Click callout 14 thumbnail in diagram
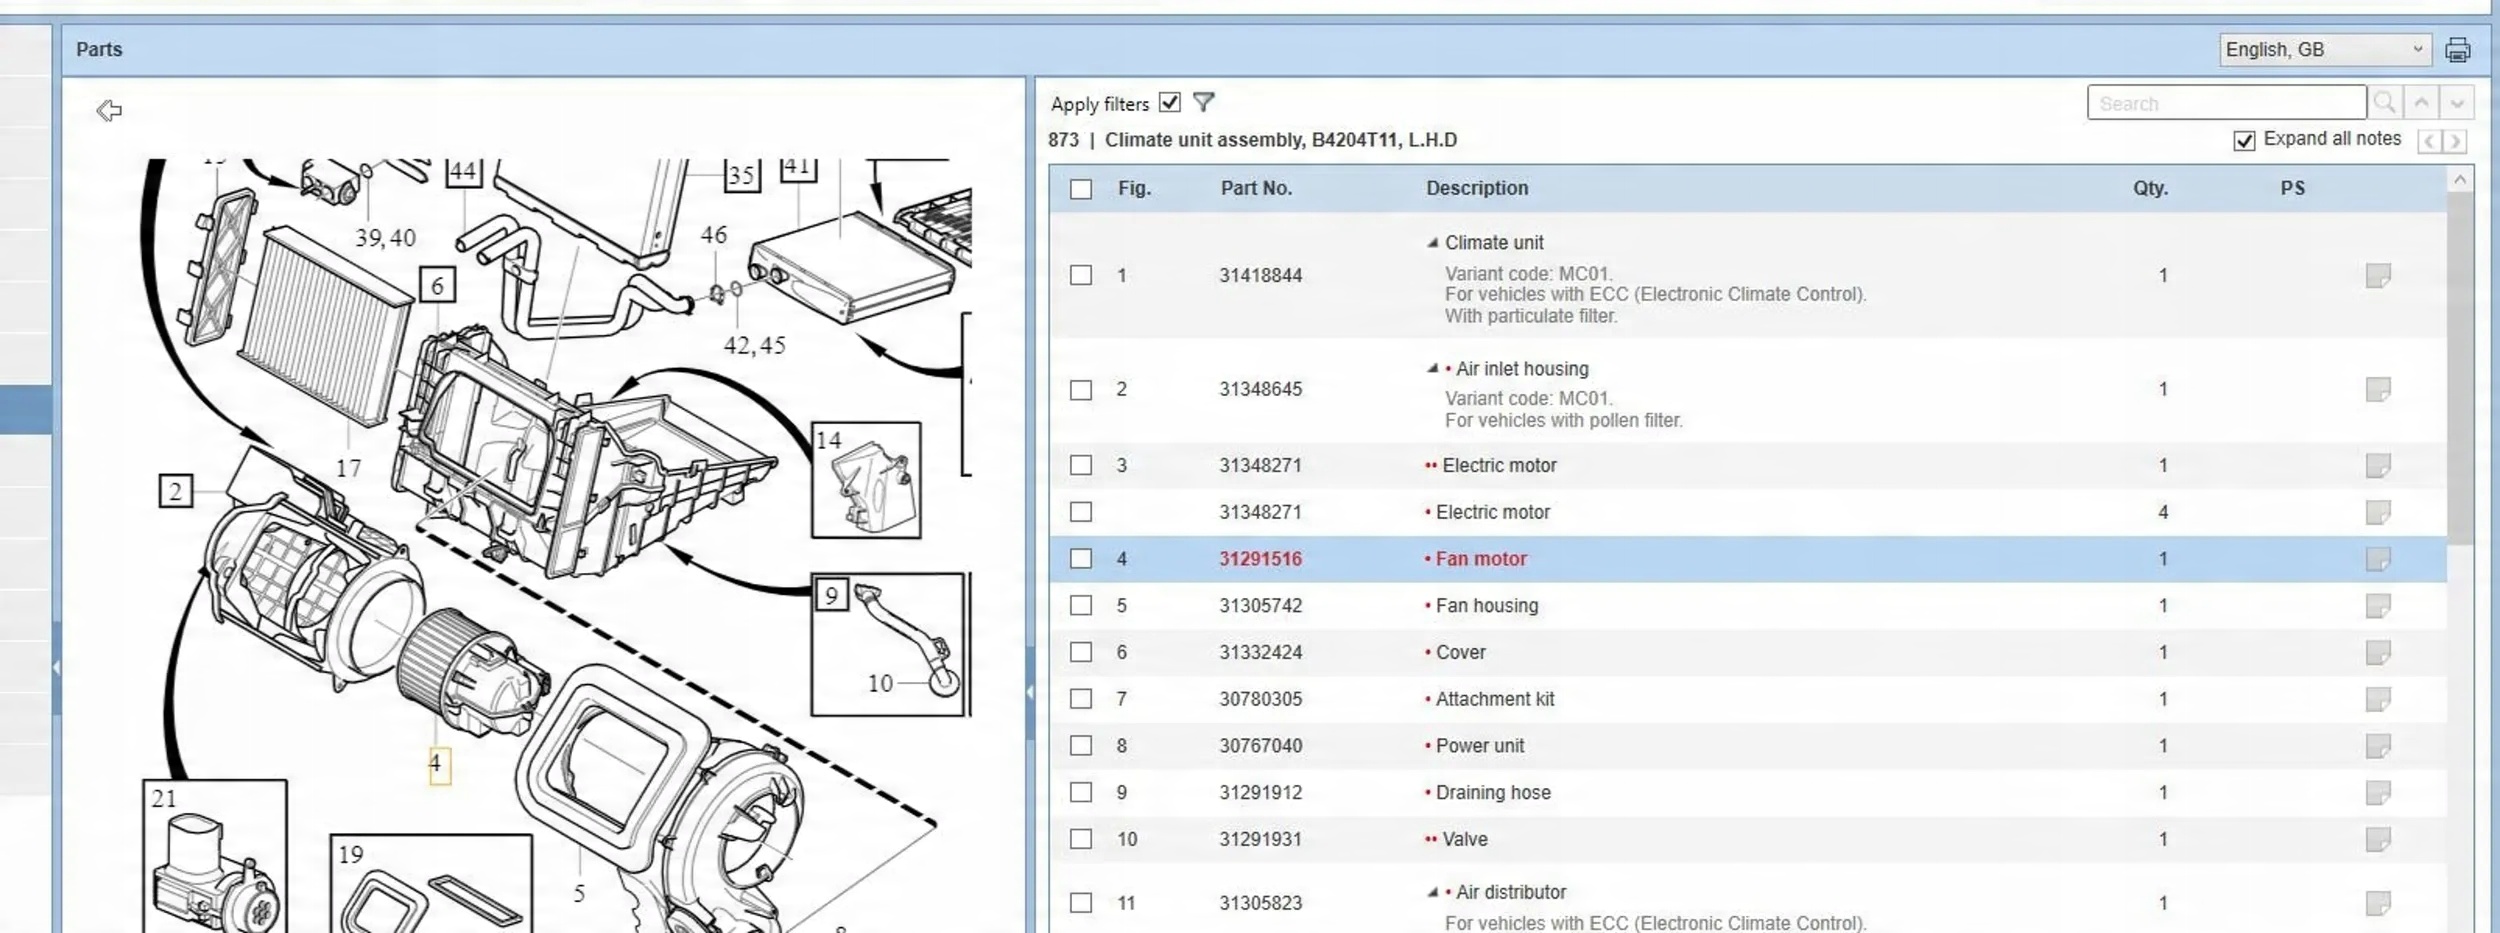This screenshot has width=2500, height=933. (866, 480)
